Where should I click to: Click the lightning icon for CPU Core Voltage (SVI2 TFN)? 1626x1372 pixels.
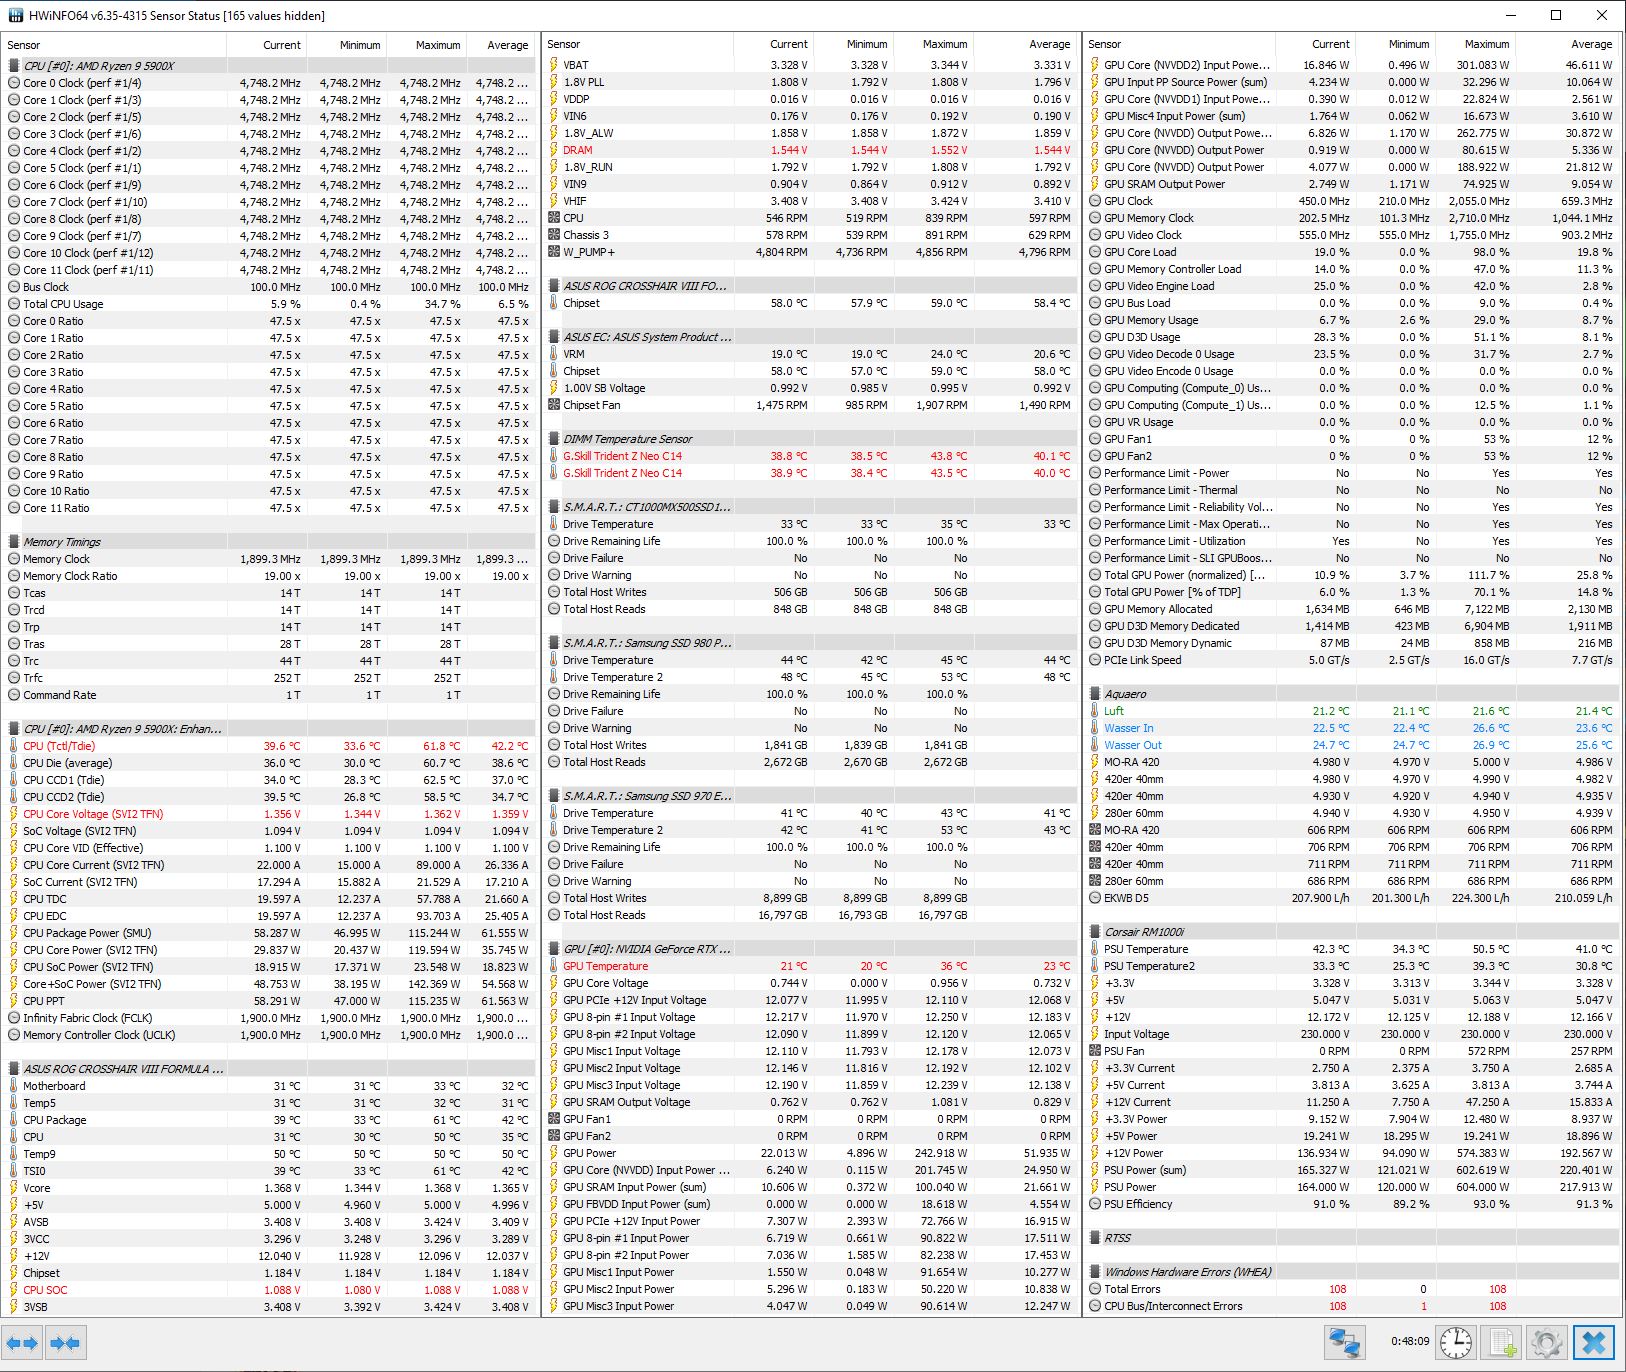point(14,814)
